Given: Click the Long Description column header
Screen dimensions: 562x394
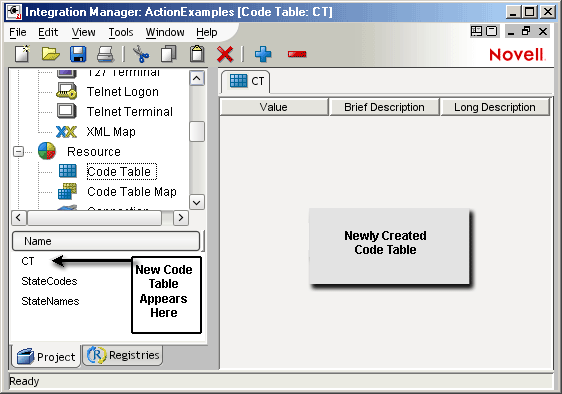Looking at the screenshot, I should pyautogui.click(x=495, y=107).
